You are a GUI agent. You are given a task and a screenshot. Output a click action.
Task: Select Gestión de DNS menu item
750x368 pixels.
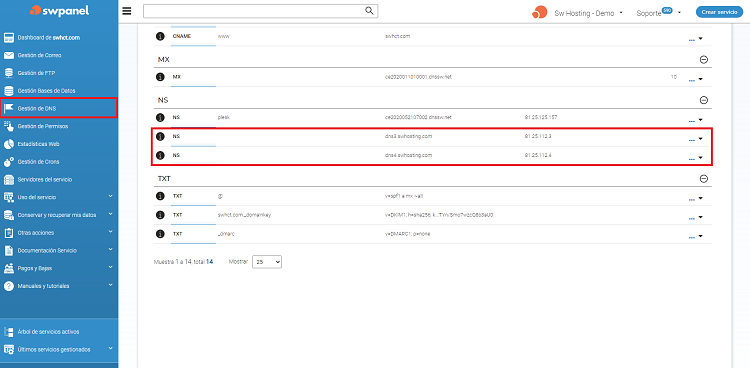tap(59, 108)
